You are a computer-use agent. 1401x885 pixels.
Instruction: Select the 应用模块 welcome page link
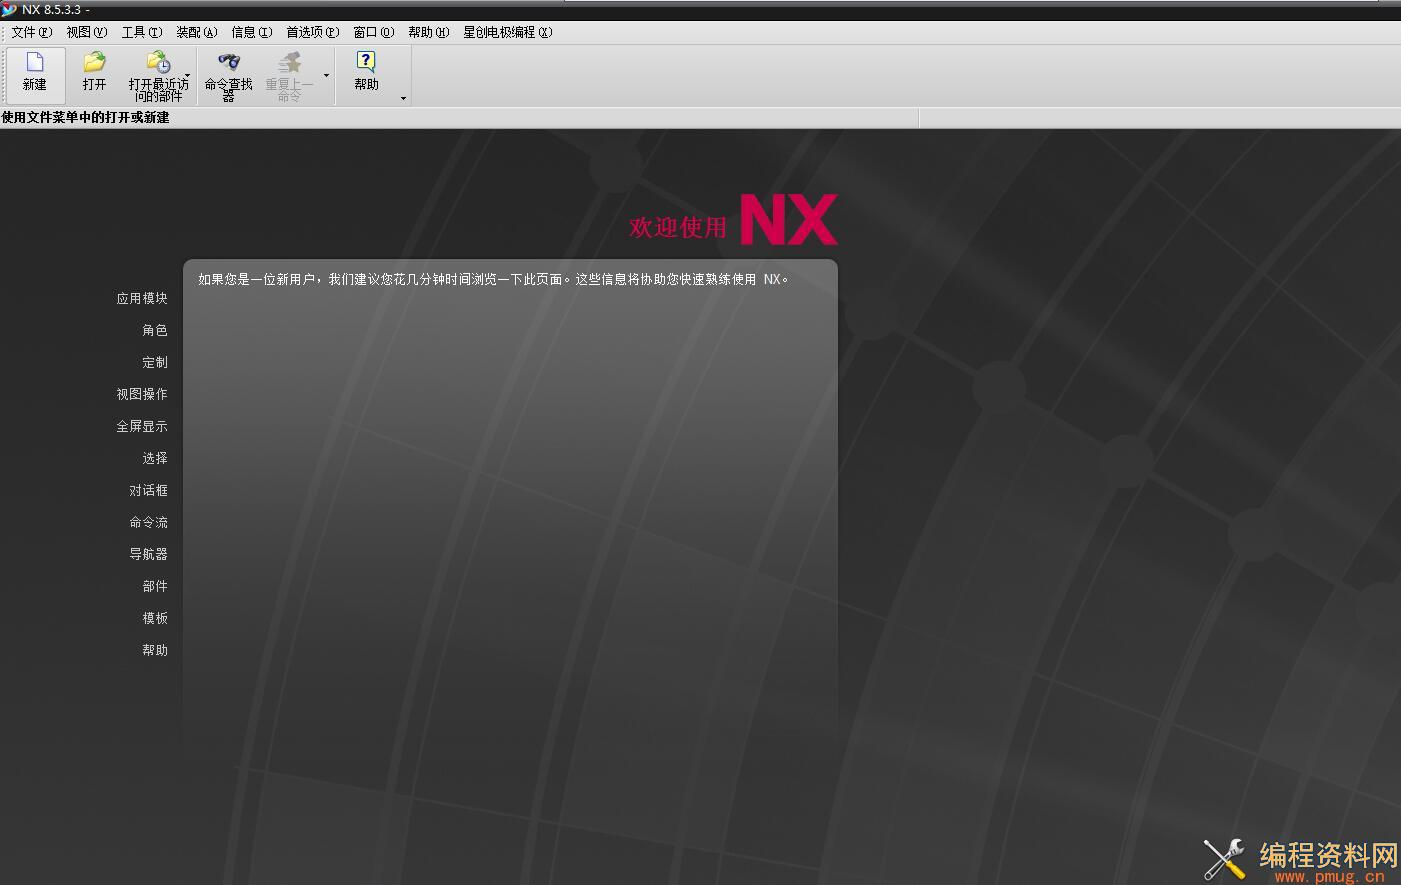click(142, 298)
